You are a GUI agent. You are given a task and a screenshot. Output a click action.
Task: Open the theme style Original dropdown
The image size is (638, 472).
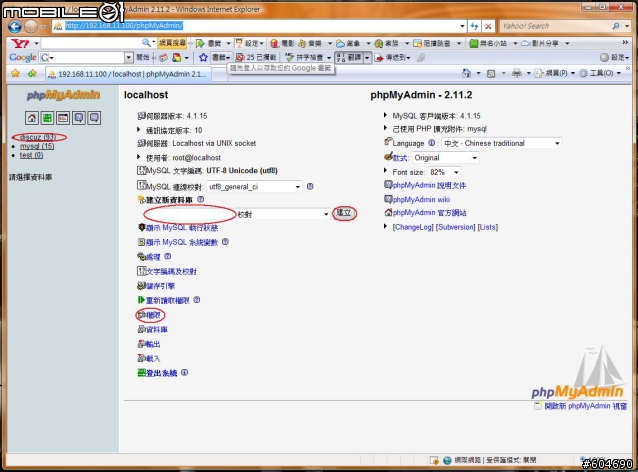click(446, 157)
